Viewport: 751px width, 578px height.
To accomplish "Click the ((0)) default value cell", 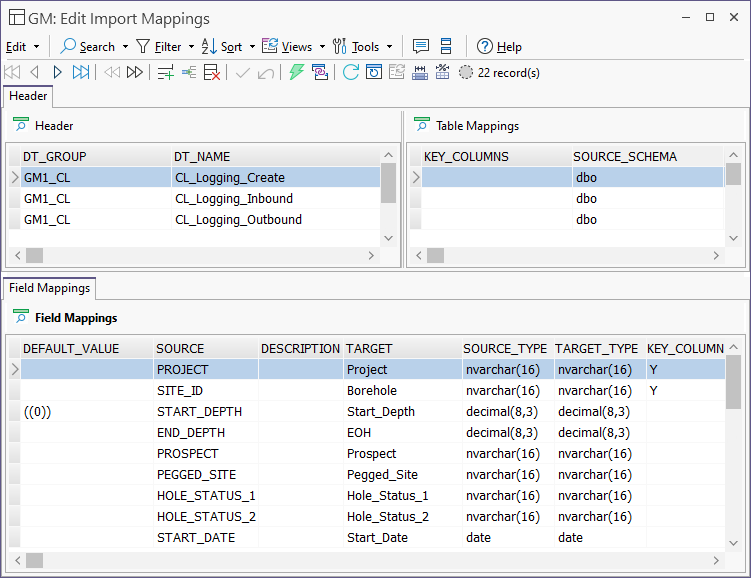I will [x=87, y=412].
